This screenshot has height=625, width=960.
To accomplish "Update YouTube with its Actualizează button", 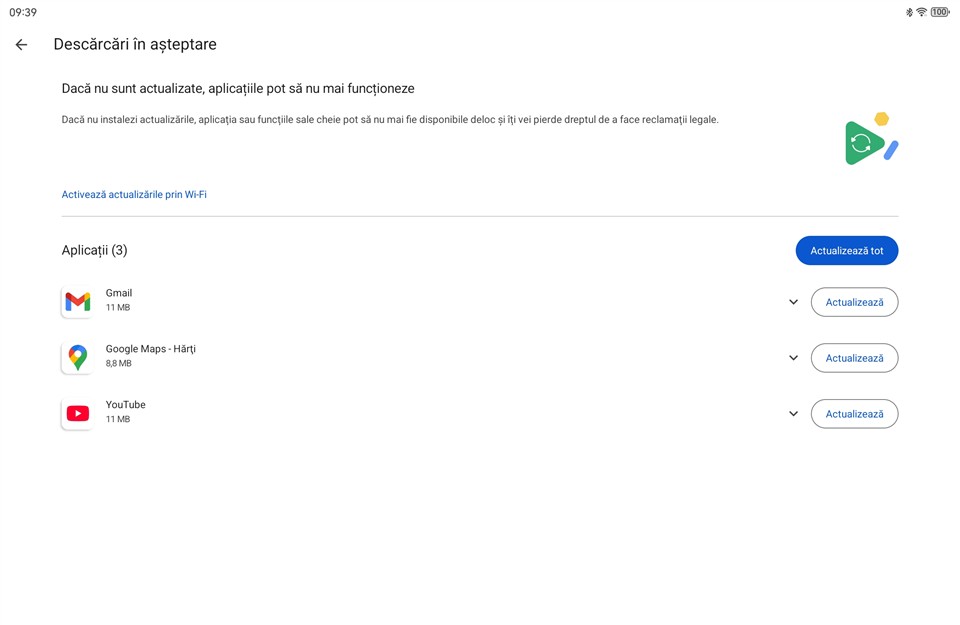I will pyautogui.click(x=854, y=414).
